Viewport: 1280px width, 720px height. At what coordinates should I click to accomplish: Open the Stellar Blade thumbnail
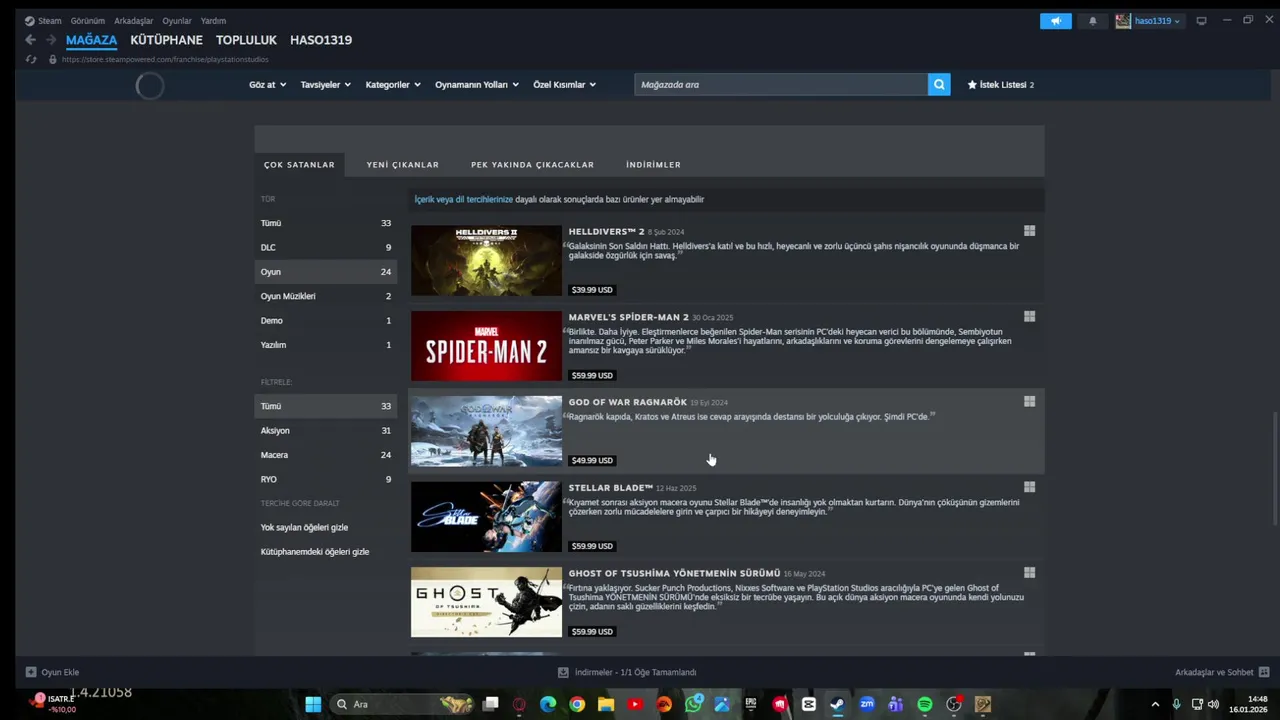click(486, 517)
